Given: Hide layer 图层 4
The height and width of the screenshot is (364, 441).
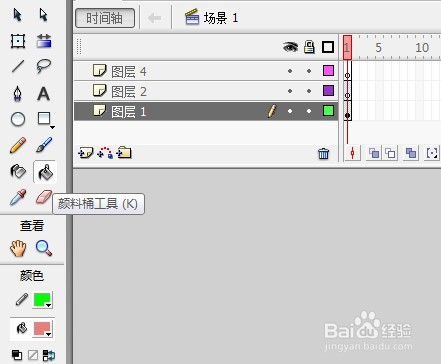Looking at the screenshot, I should tap(290, 71).
